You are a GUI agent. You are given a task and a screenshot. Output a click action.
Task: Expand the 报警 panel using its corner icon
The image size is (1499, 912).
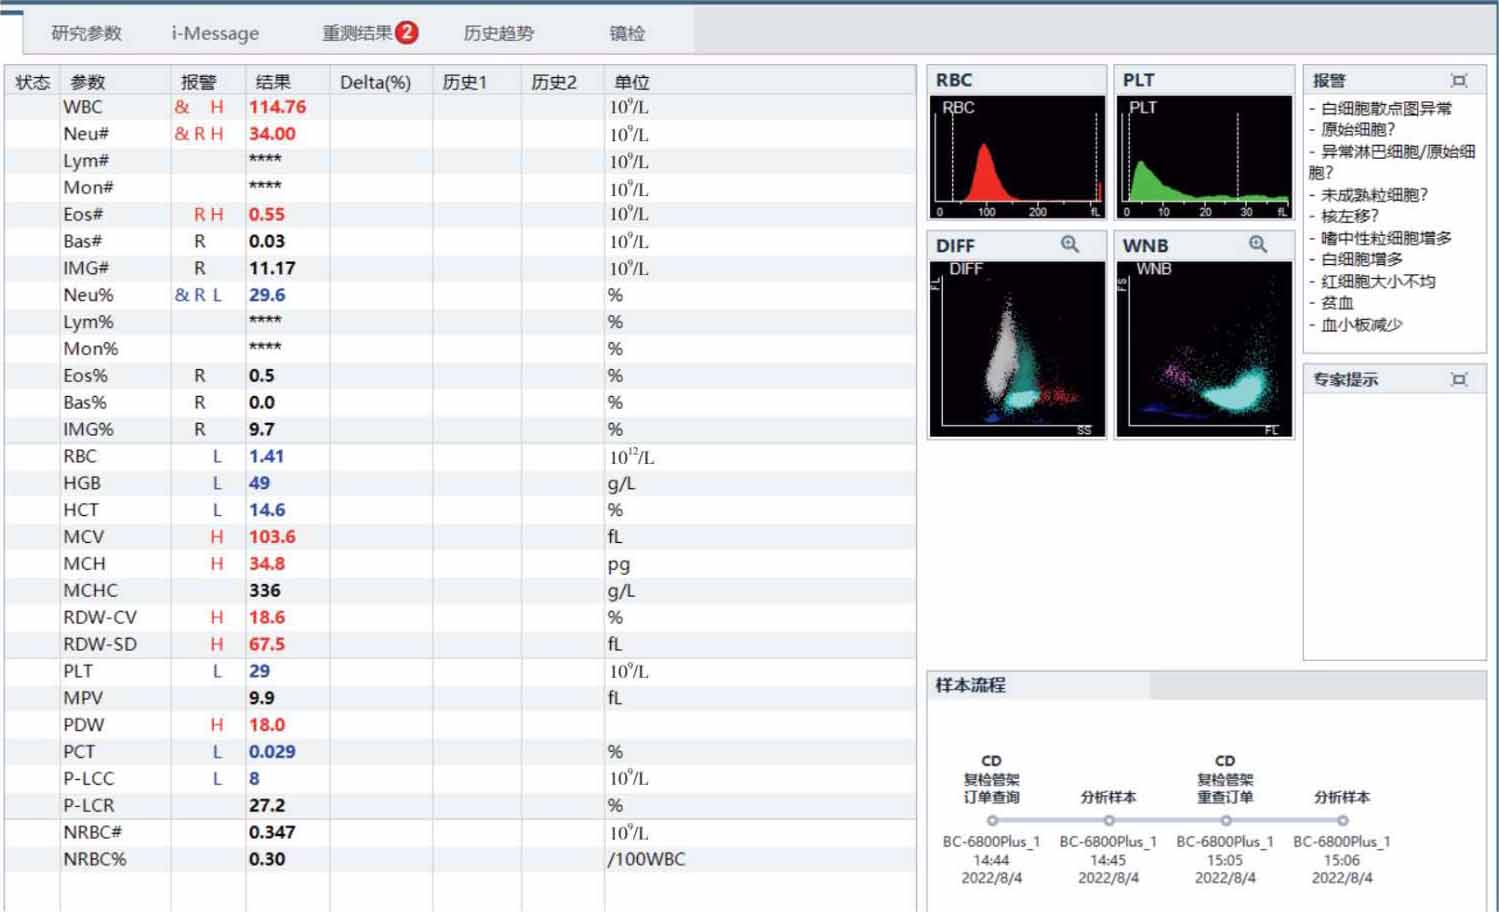1459,81
